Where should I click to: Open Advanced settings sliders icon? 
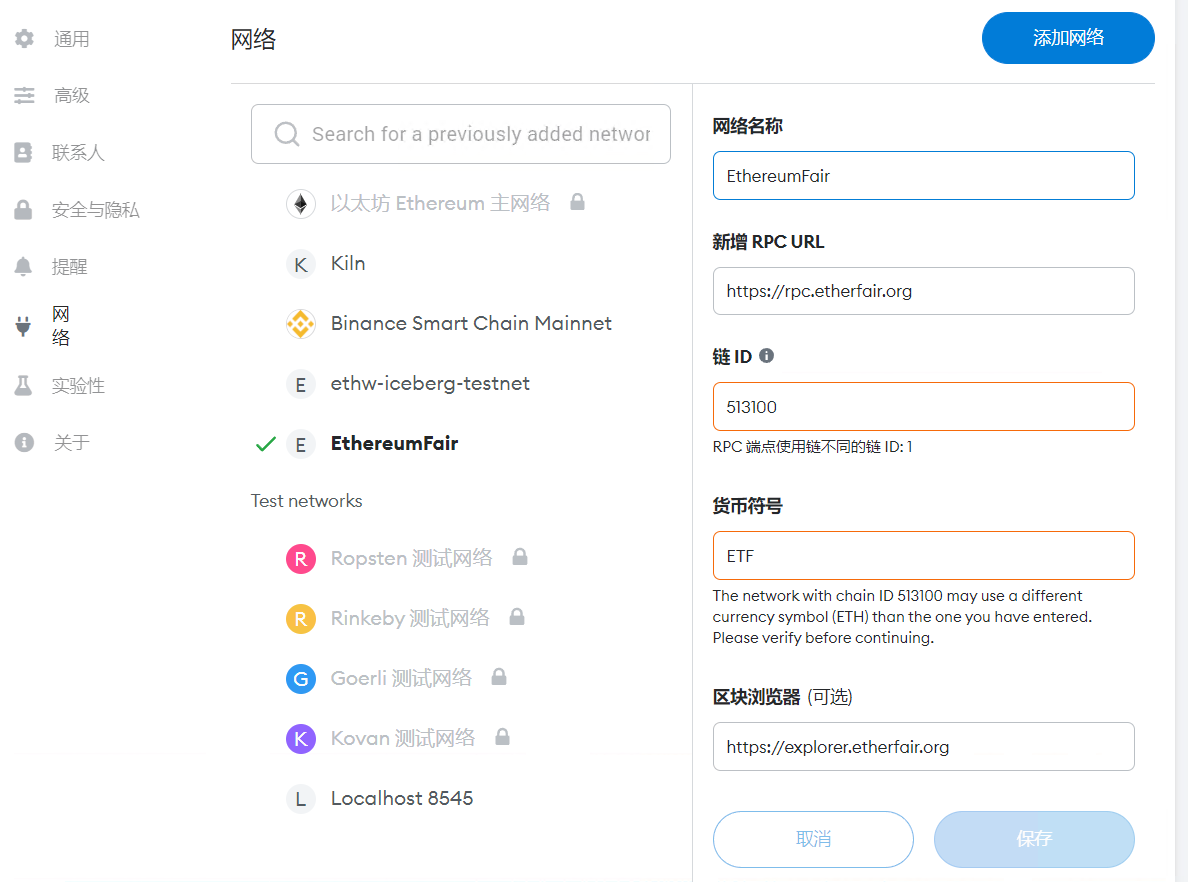coord(24,96)
